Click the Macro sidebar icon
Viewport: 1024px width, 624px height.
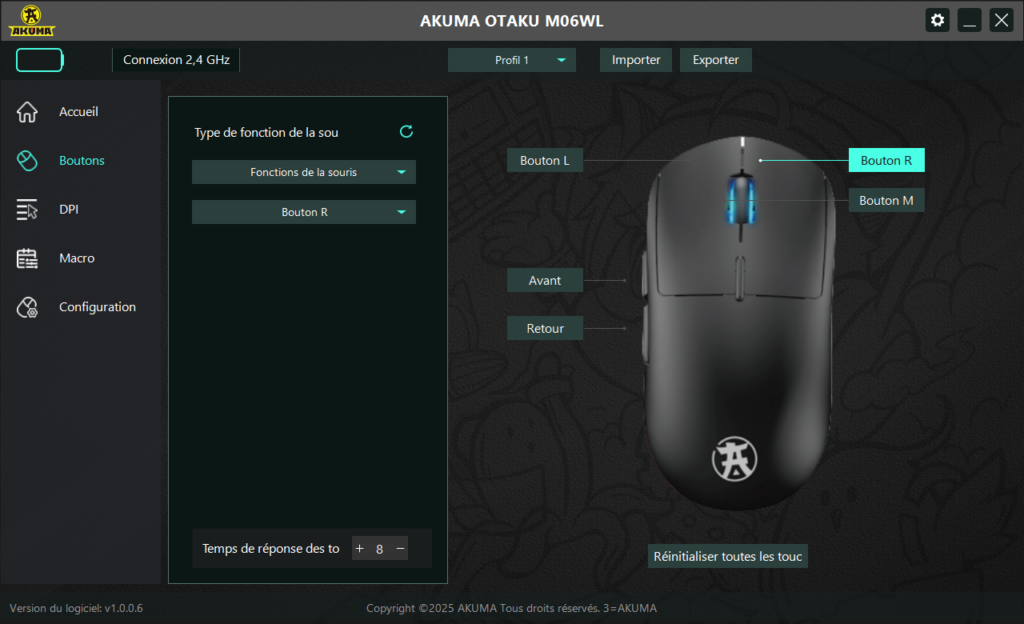pos(27,258)
